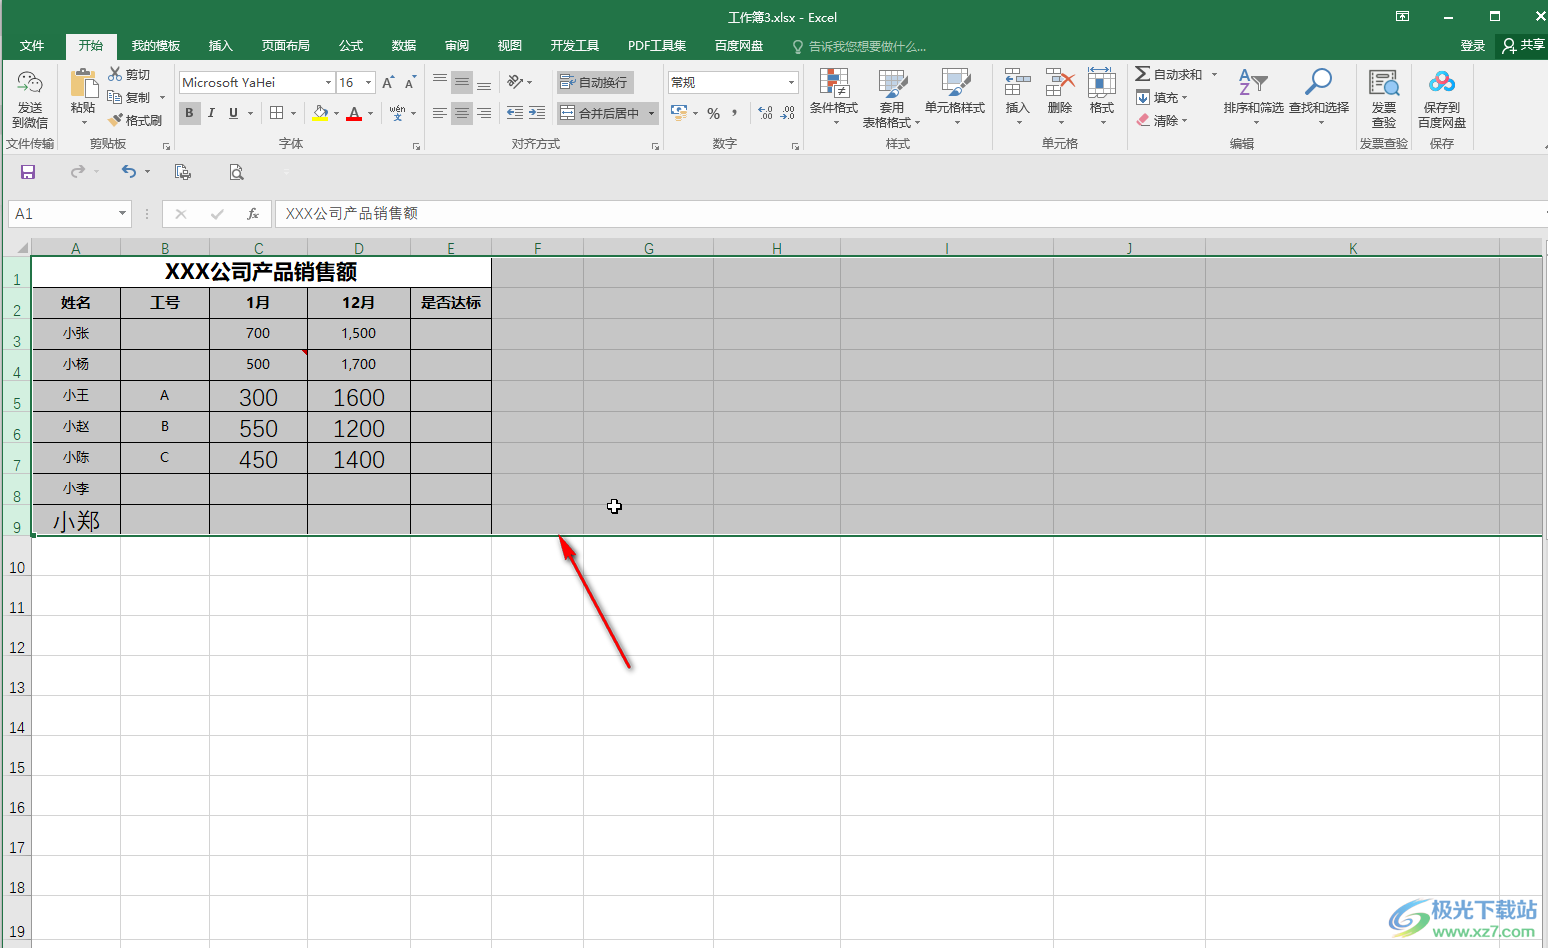Click increase decimal places icon
The width and height of the screenshot is (1548, 948).
click(765, 113)
